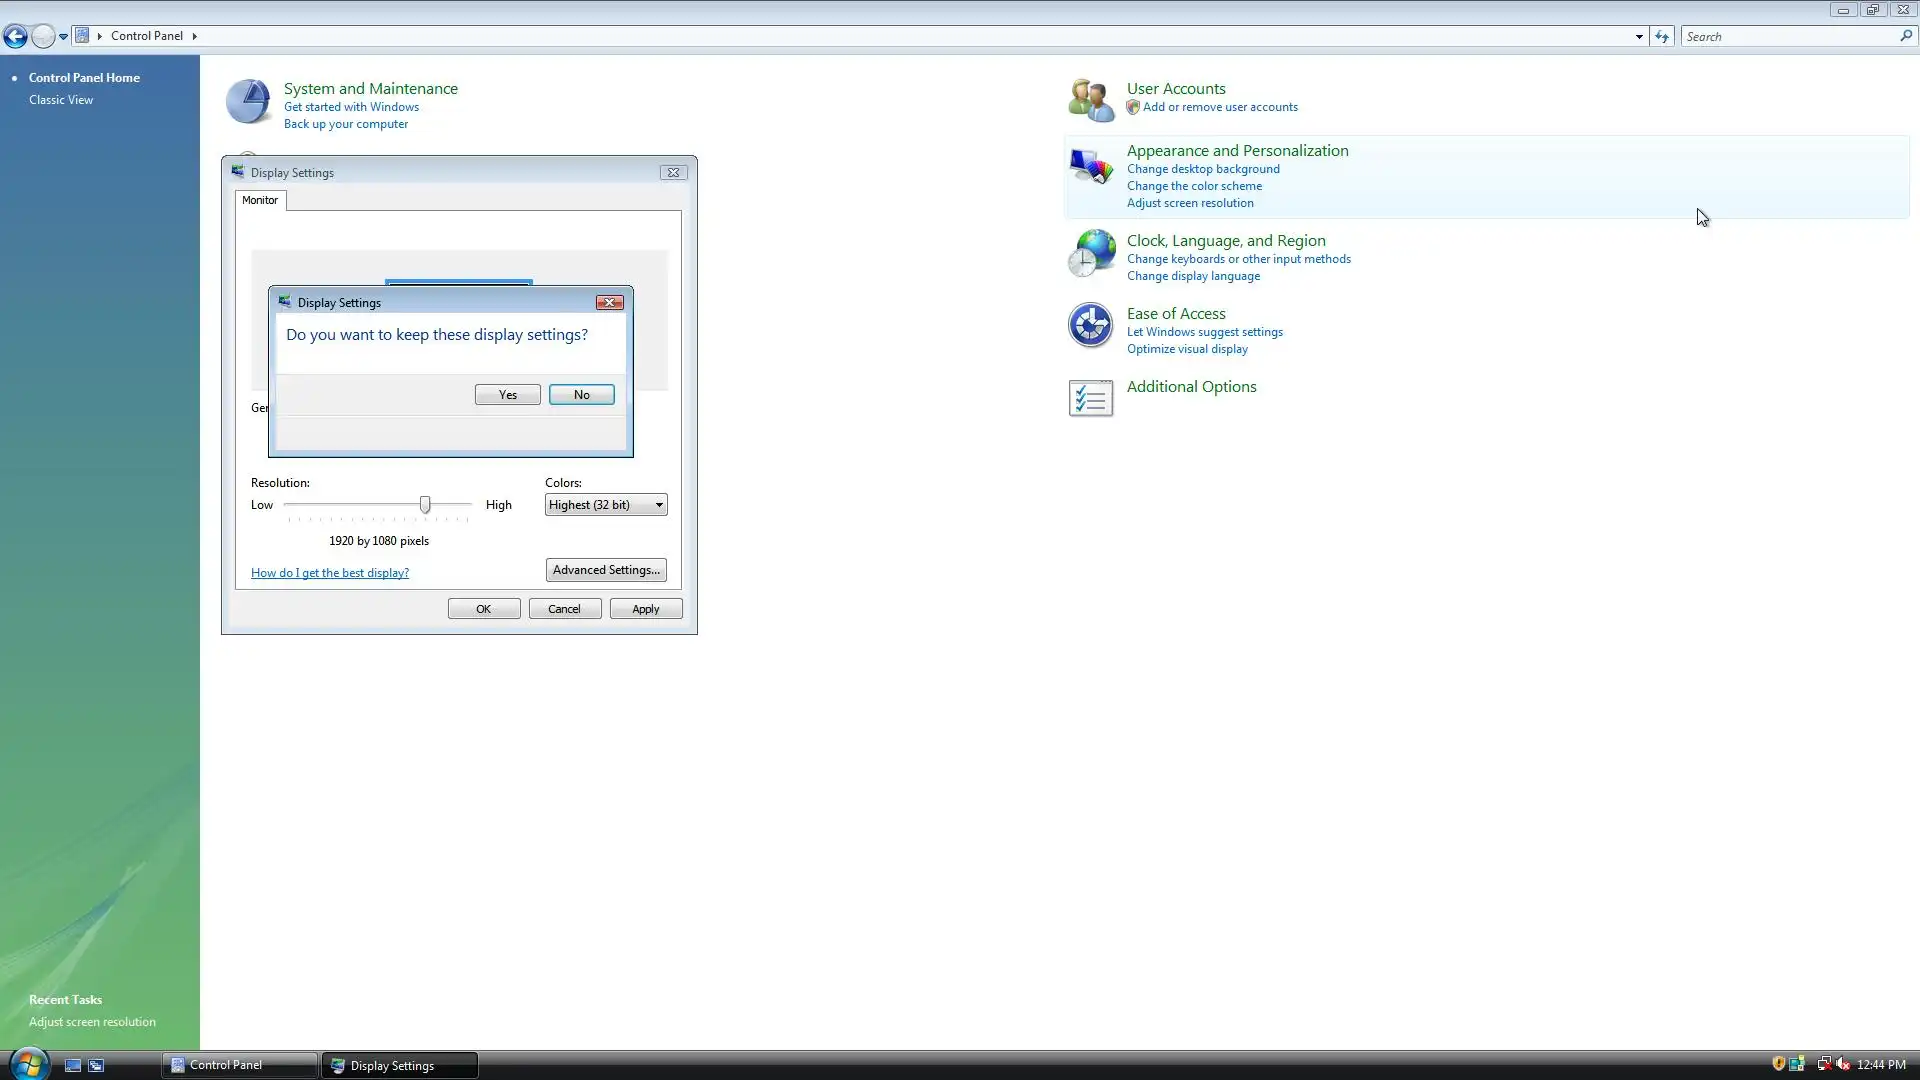Switch to Classic View in the sidebar
This screenshot has height=1080, width=1920.
(61, 100)
